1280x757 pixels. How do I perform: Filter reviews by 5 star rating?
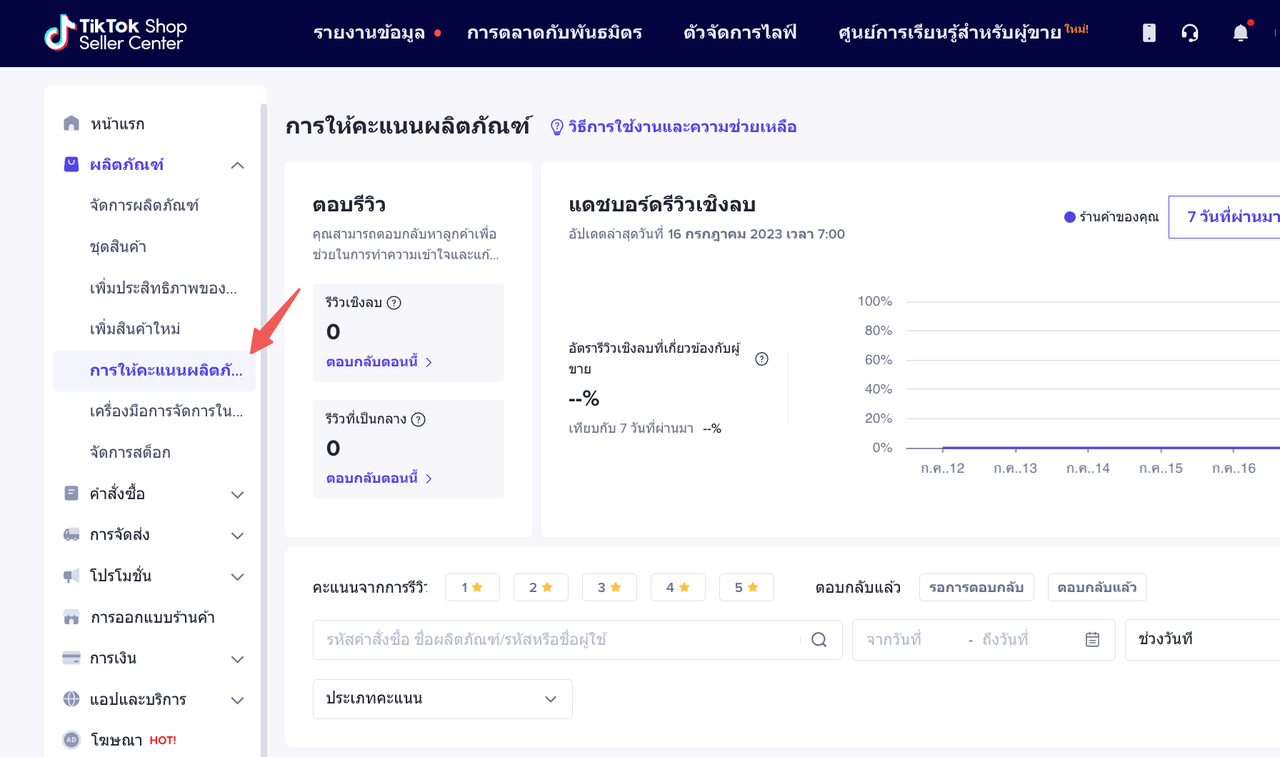tap(746, 588)
